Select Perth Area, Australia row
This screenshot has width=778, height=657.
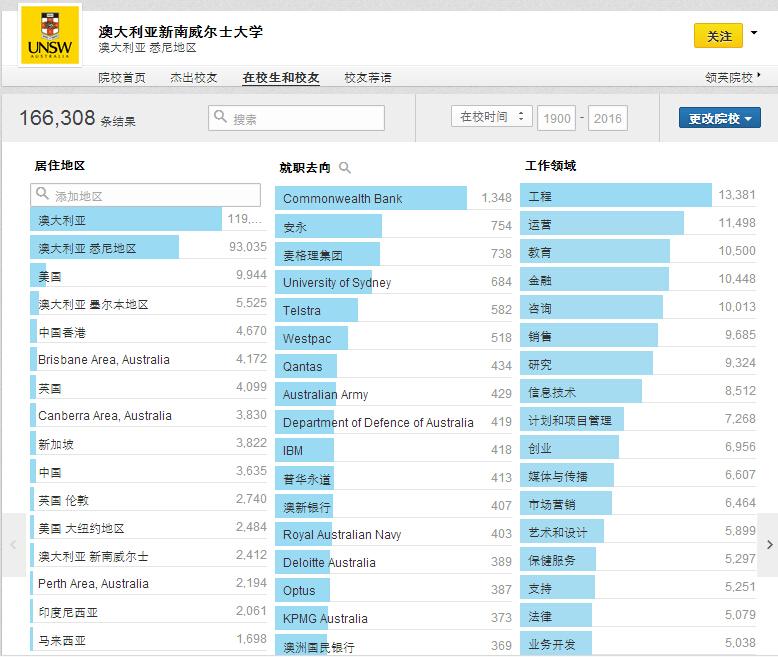point(148,584)
